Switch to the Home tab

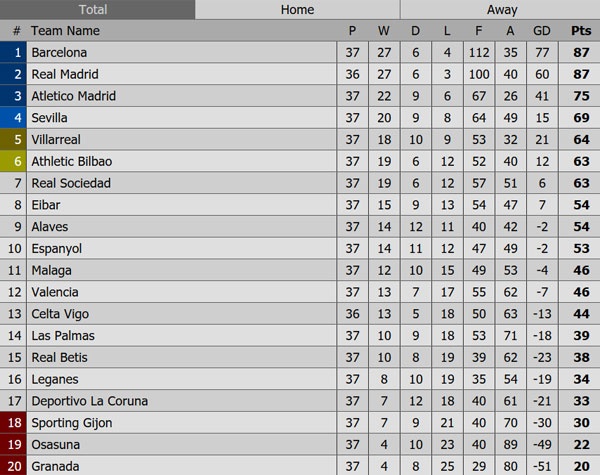pos(297,10)
